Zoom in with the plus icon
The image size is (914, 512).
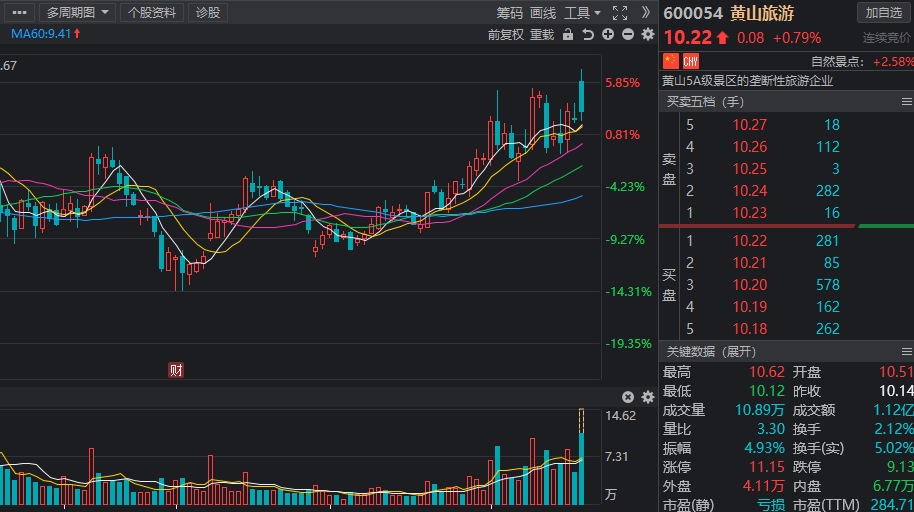pos(608,35)
